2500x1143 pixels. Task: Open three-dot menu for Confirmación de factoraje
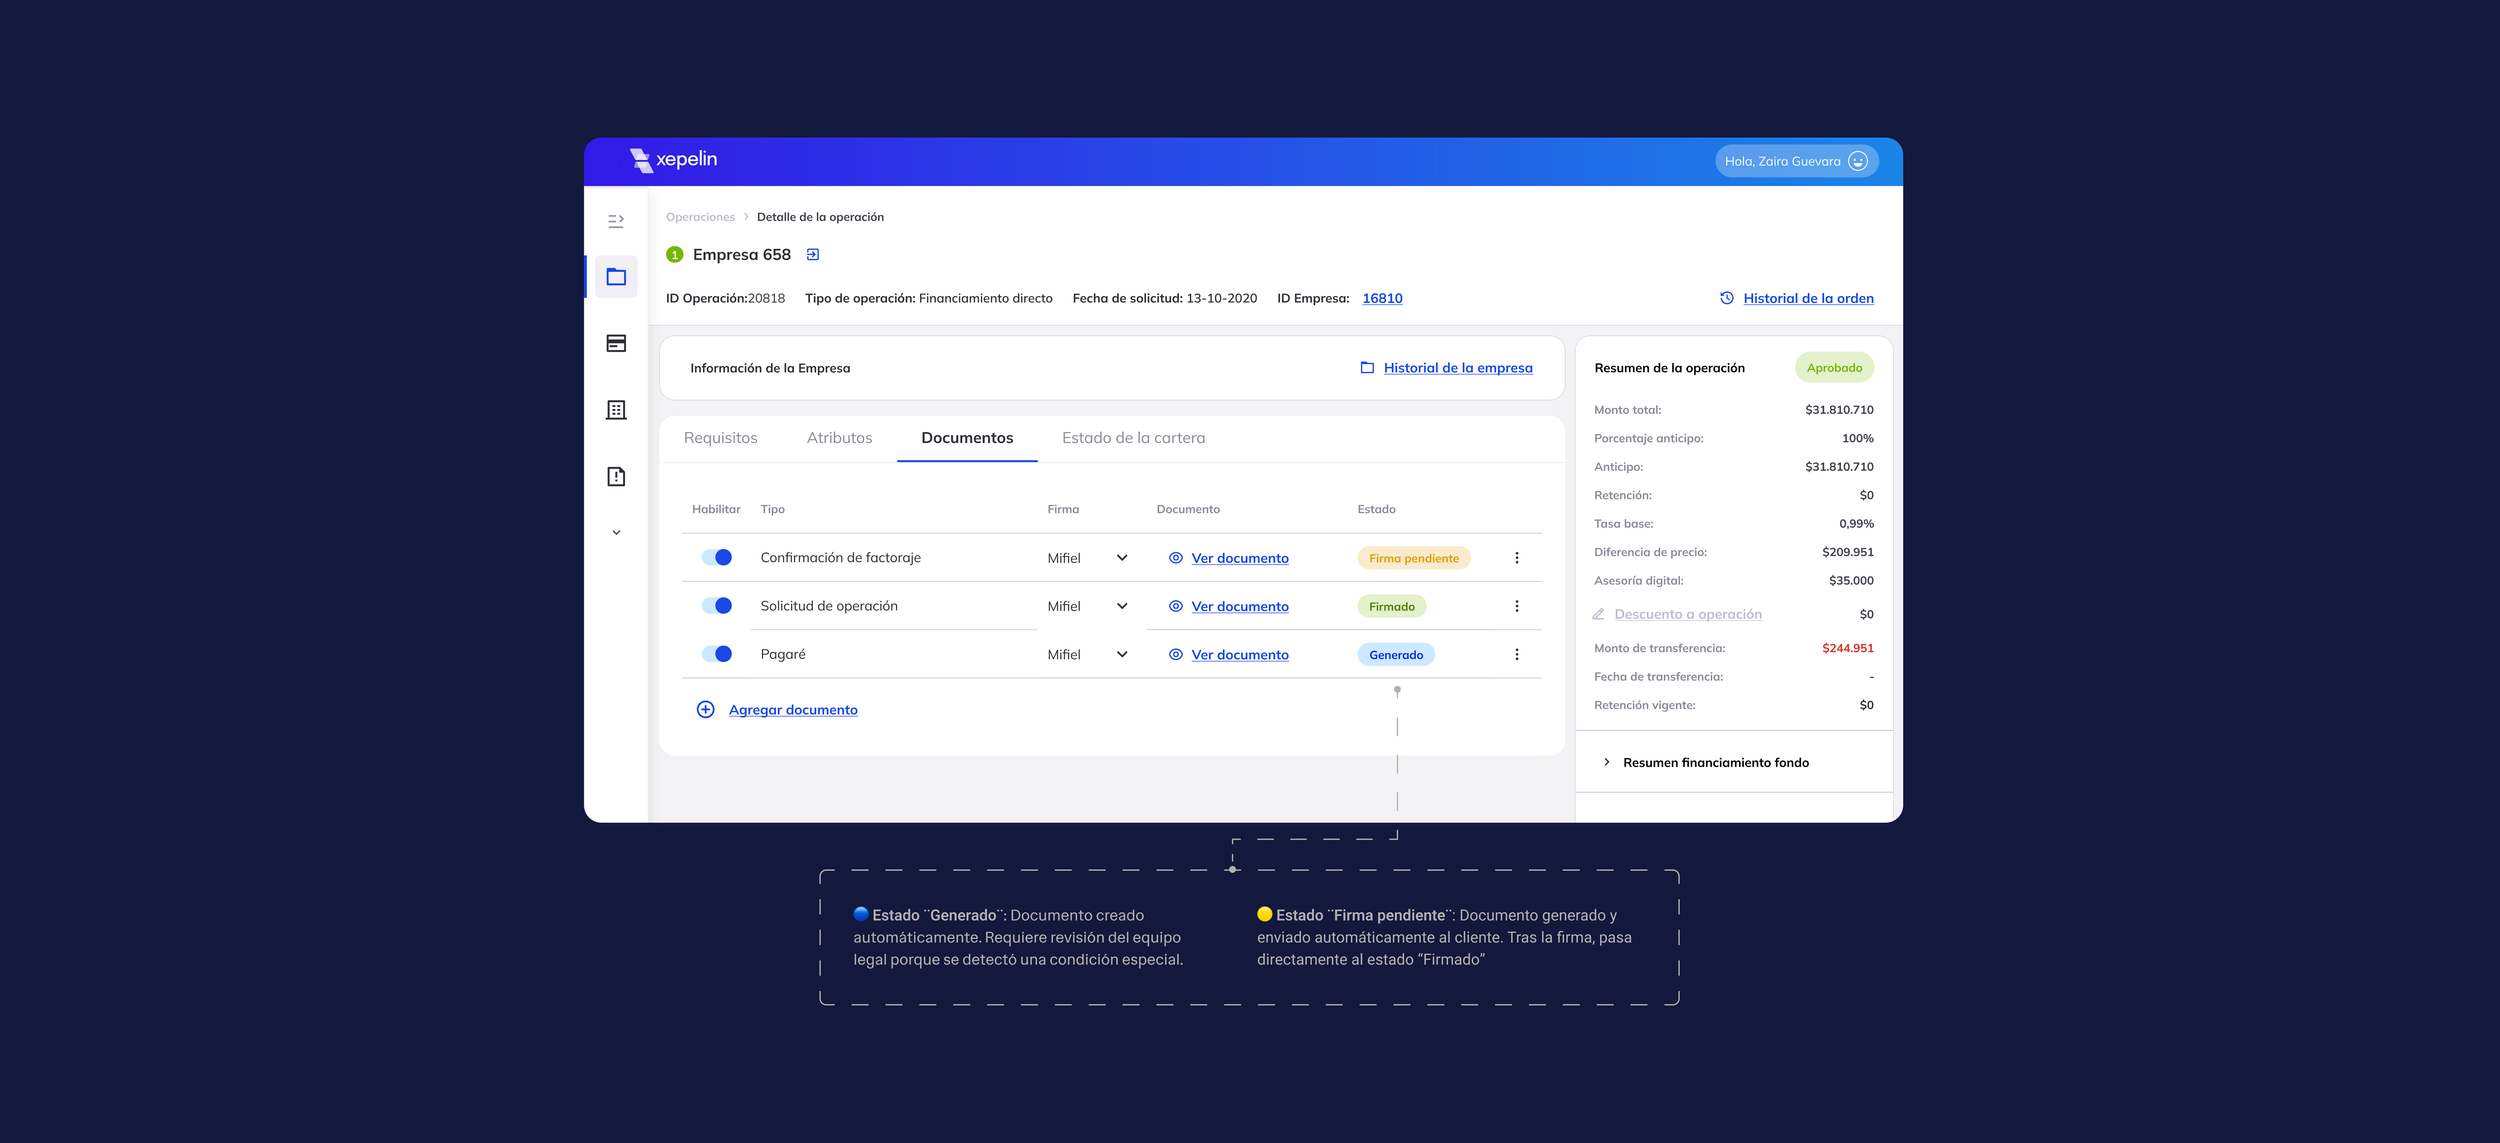tap(1516, 558)
